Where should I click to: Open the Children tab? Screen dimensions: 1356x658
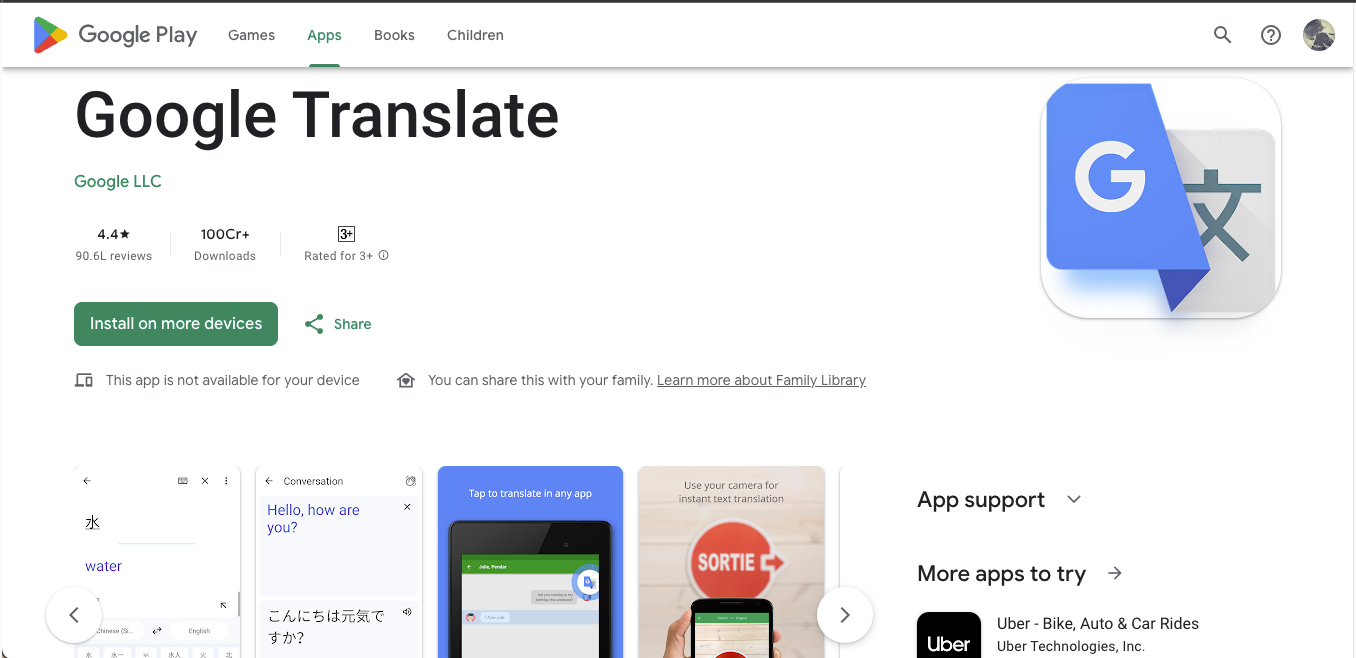point(475,35)
